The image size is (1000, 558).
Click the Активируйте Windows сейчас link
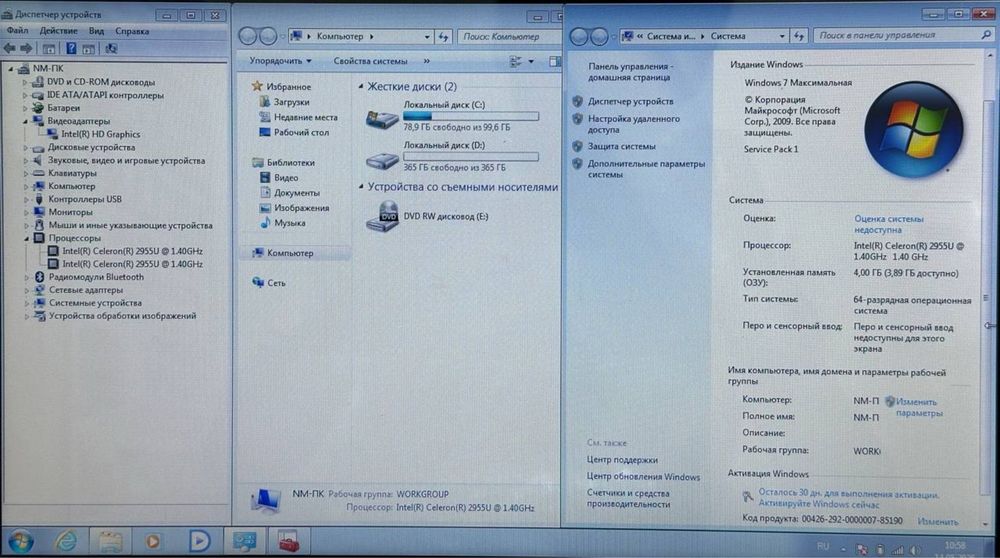[x=818, y=504]
